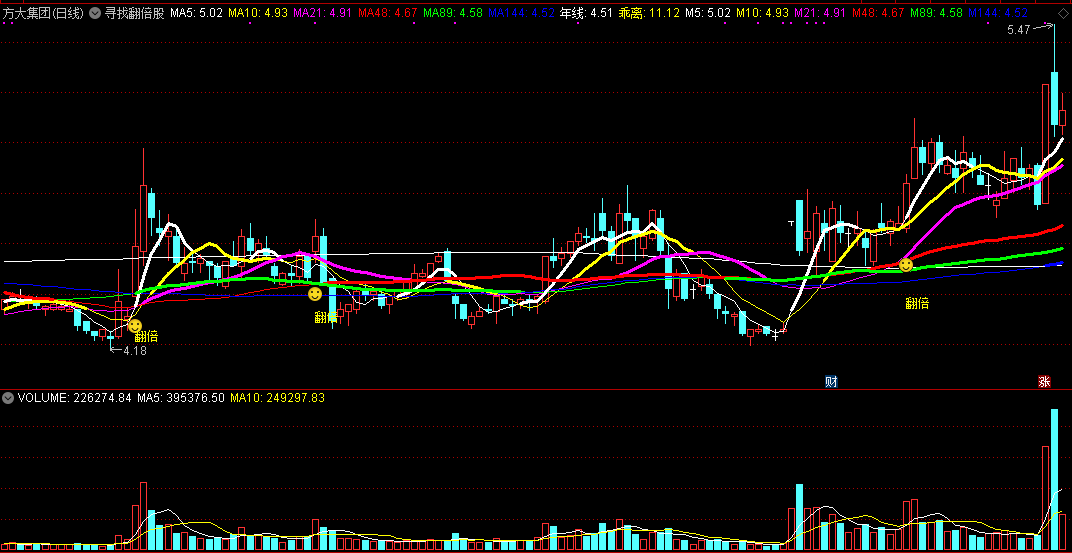Select the white MA5: 5.02 label

(196, 12)
